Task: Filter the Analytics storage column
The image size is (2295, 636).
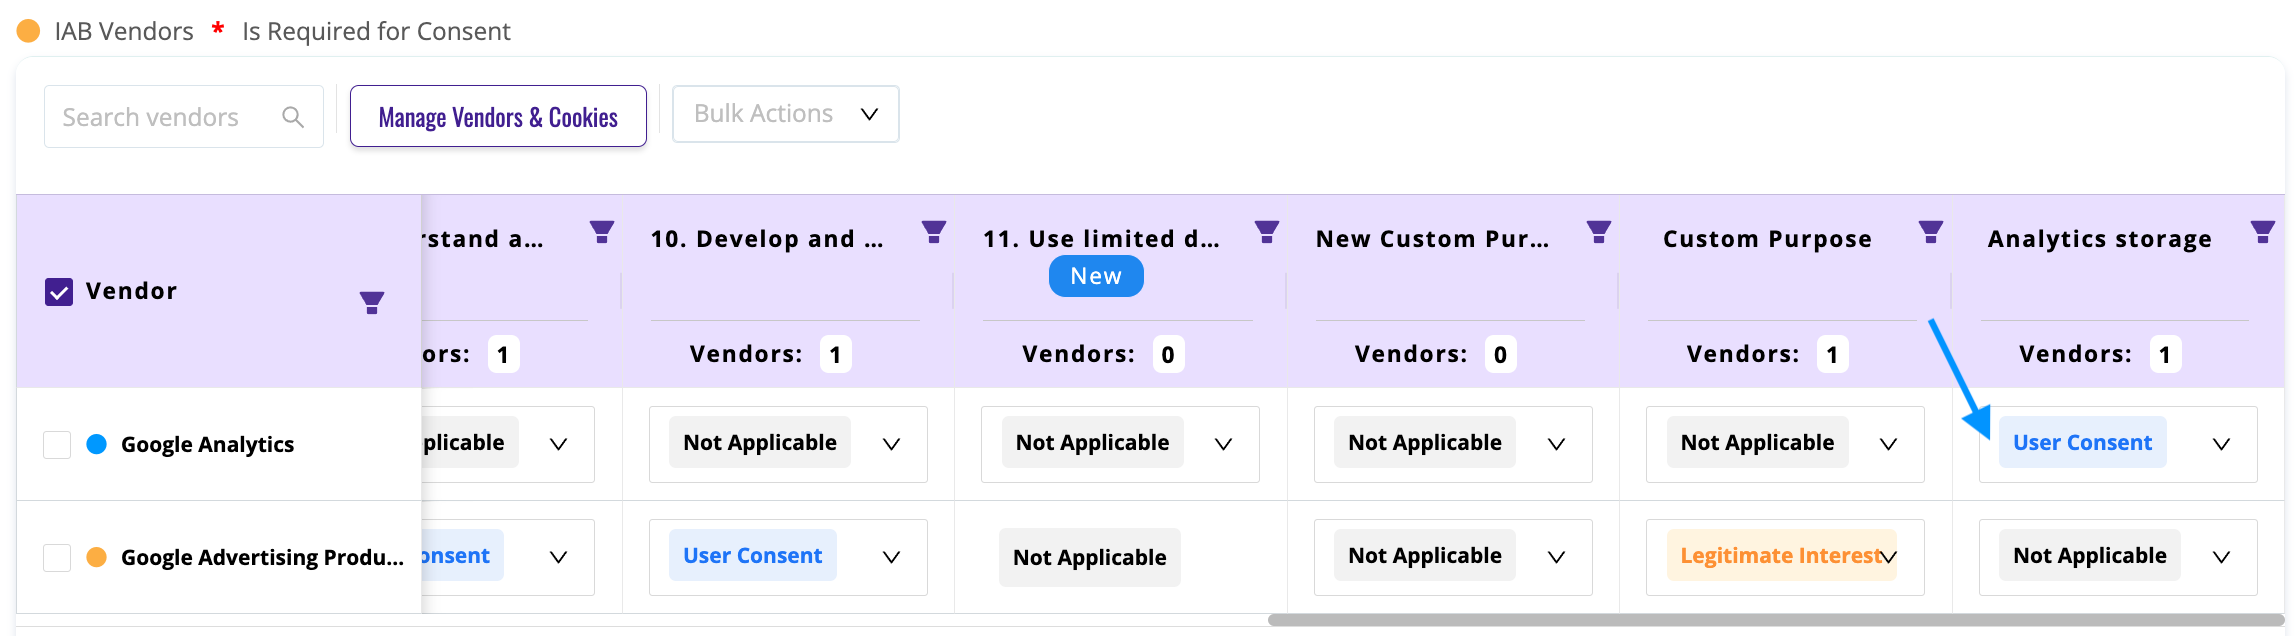Action: pos(2263,232)
